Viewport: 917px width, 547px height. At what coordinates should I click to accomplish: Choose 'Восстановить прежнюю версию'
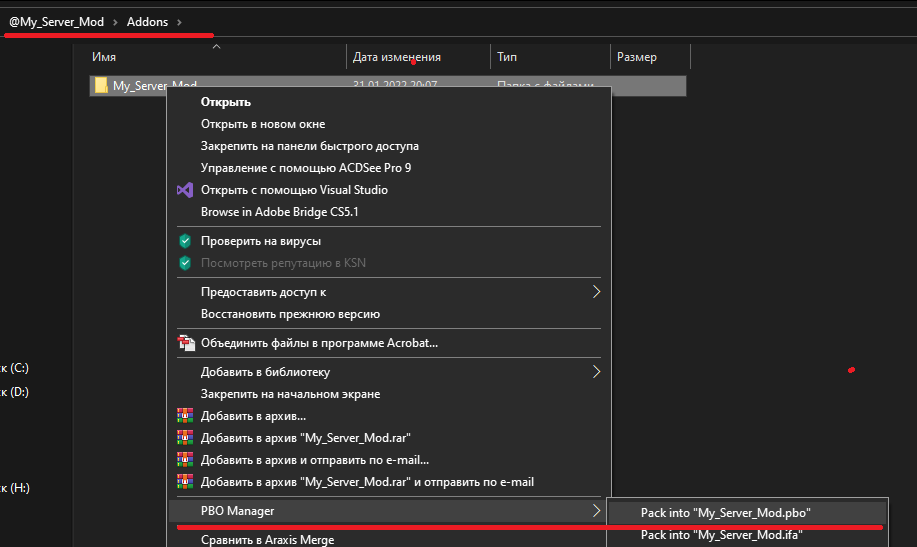click(291, 314)
